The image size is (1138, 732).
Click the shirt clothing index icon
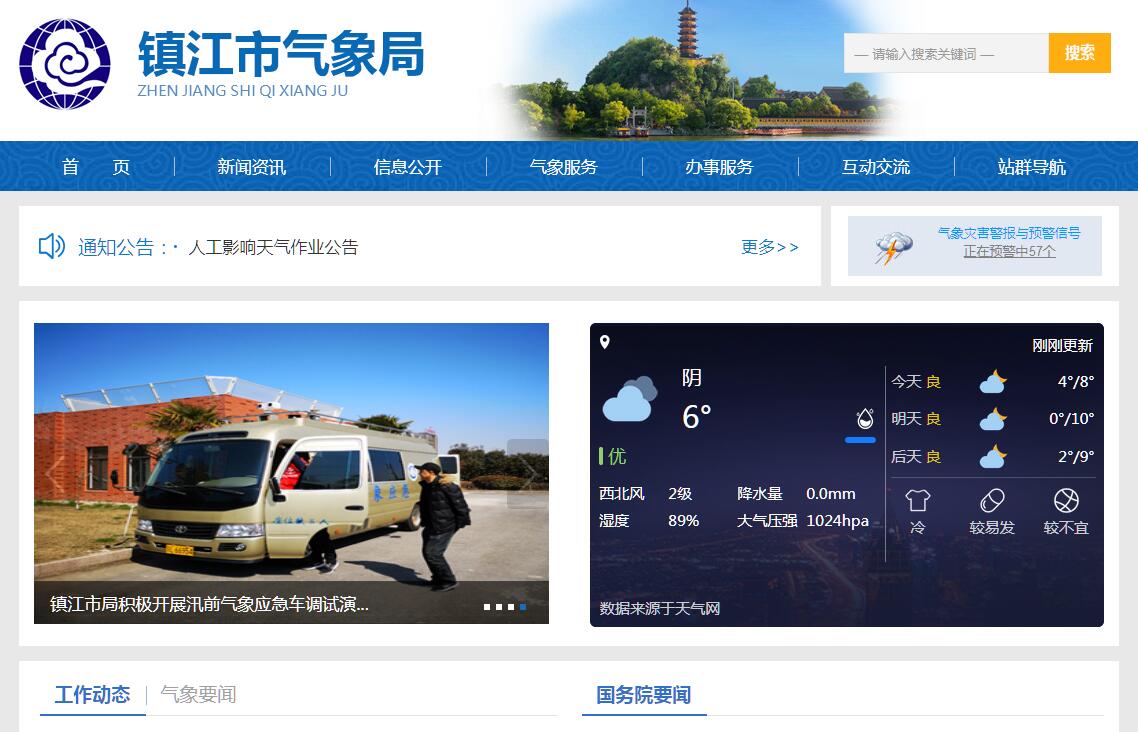[917, 500]
